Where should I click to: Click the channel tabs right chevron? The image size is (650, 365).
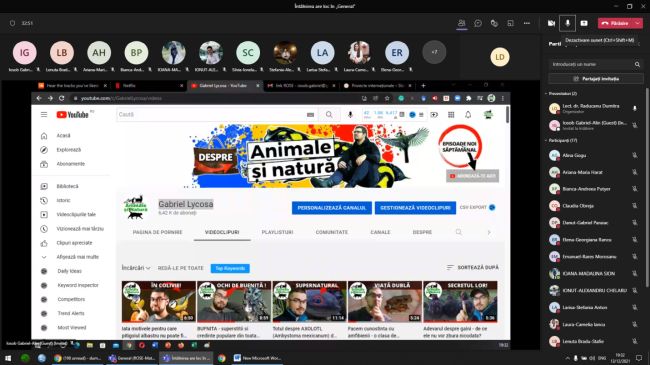click(489, 232)
